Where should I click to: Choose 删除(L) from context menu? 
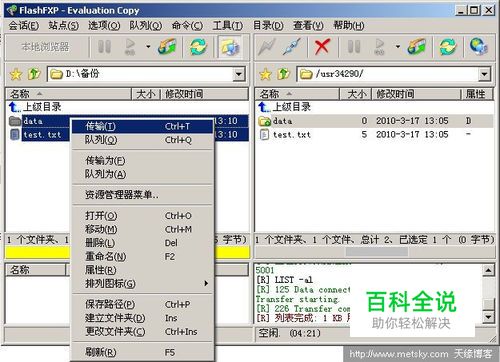point(143,243)
